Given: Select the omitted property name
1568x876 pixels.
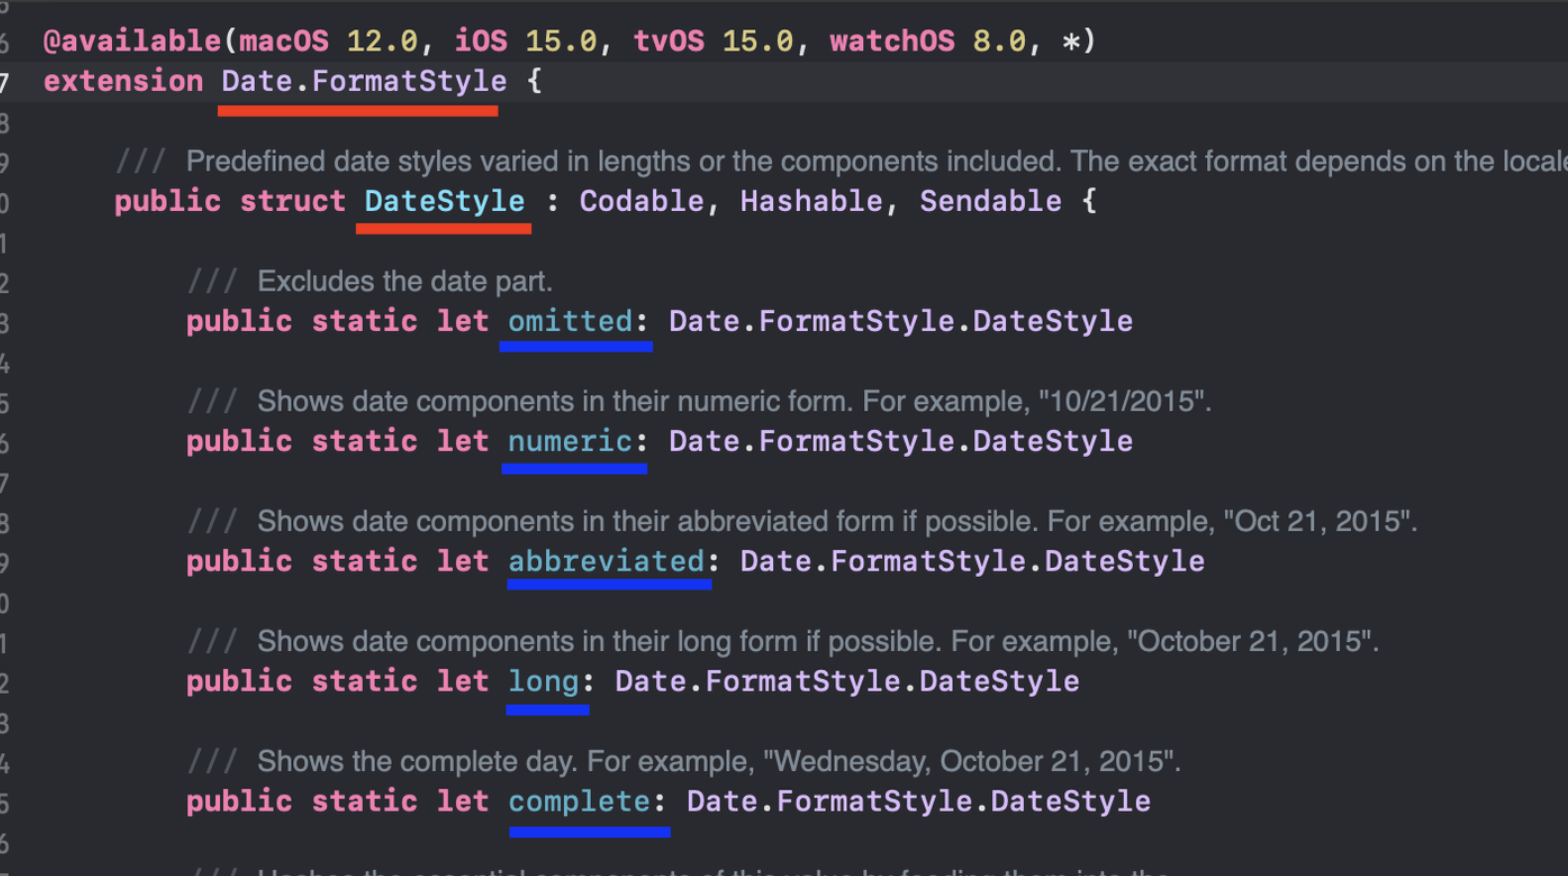Looking at the screenshot, I should click(570, 321).
